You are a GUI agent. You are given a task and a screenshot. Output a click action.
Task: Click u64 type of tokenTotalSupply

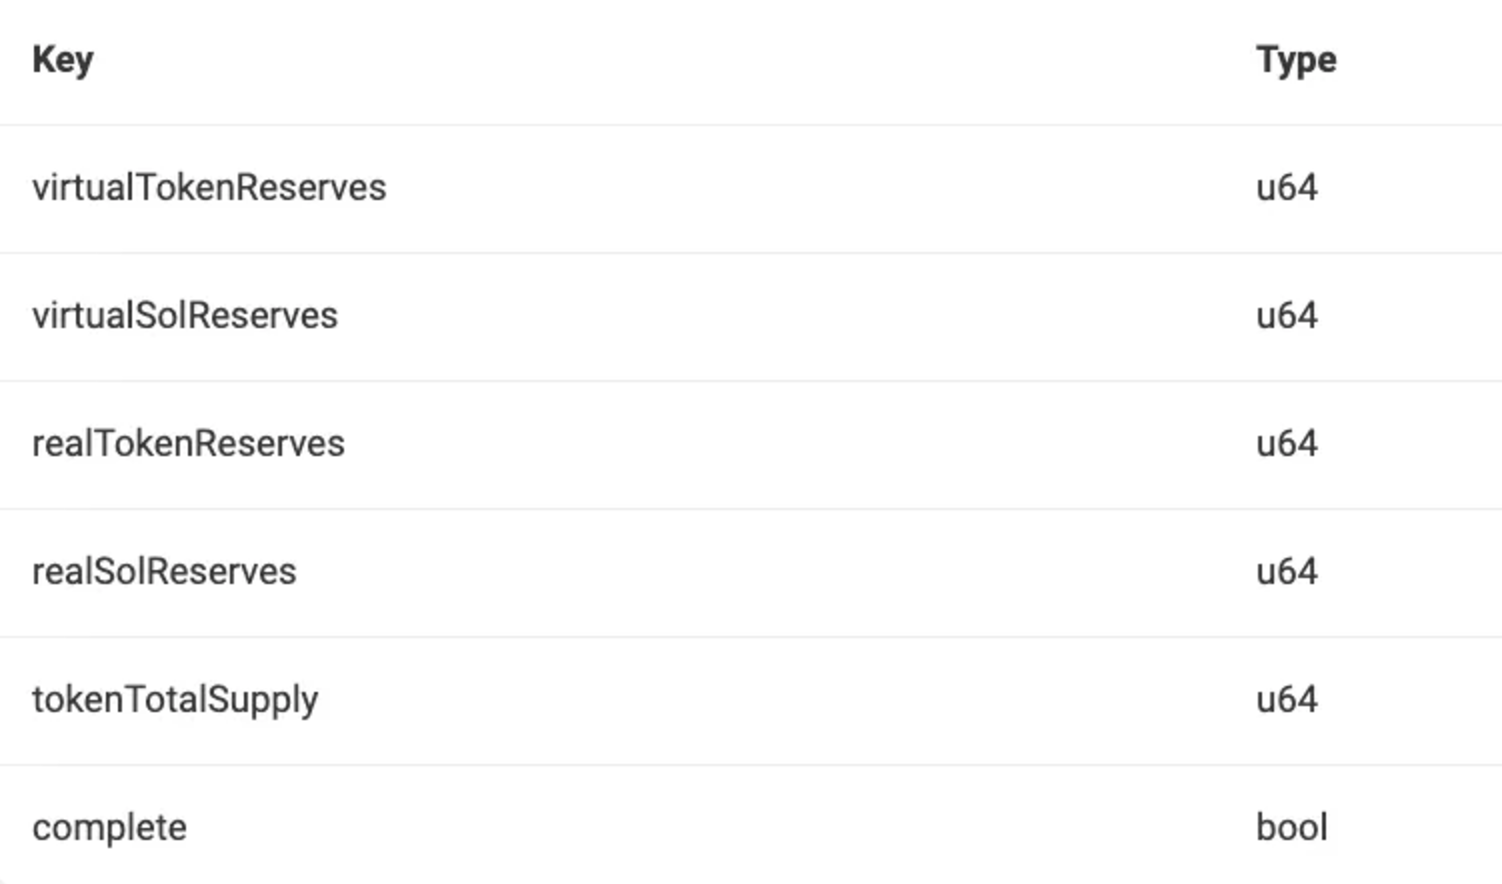point(1287,700)
